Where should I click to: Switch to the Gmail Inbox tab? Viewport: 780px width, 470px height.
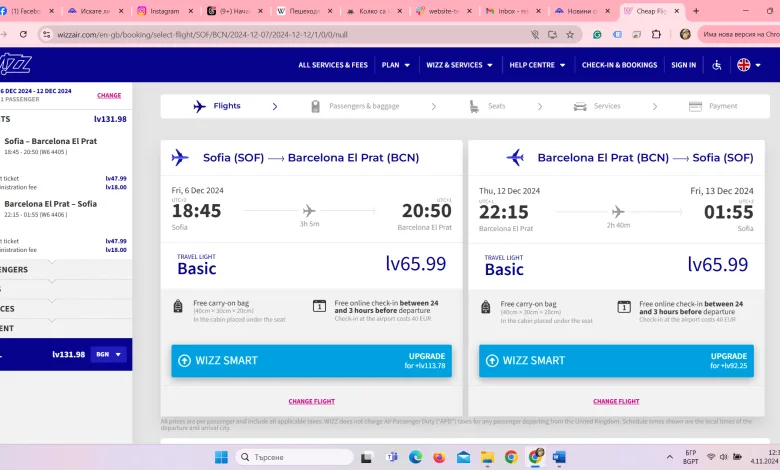512,11
